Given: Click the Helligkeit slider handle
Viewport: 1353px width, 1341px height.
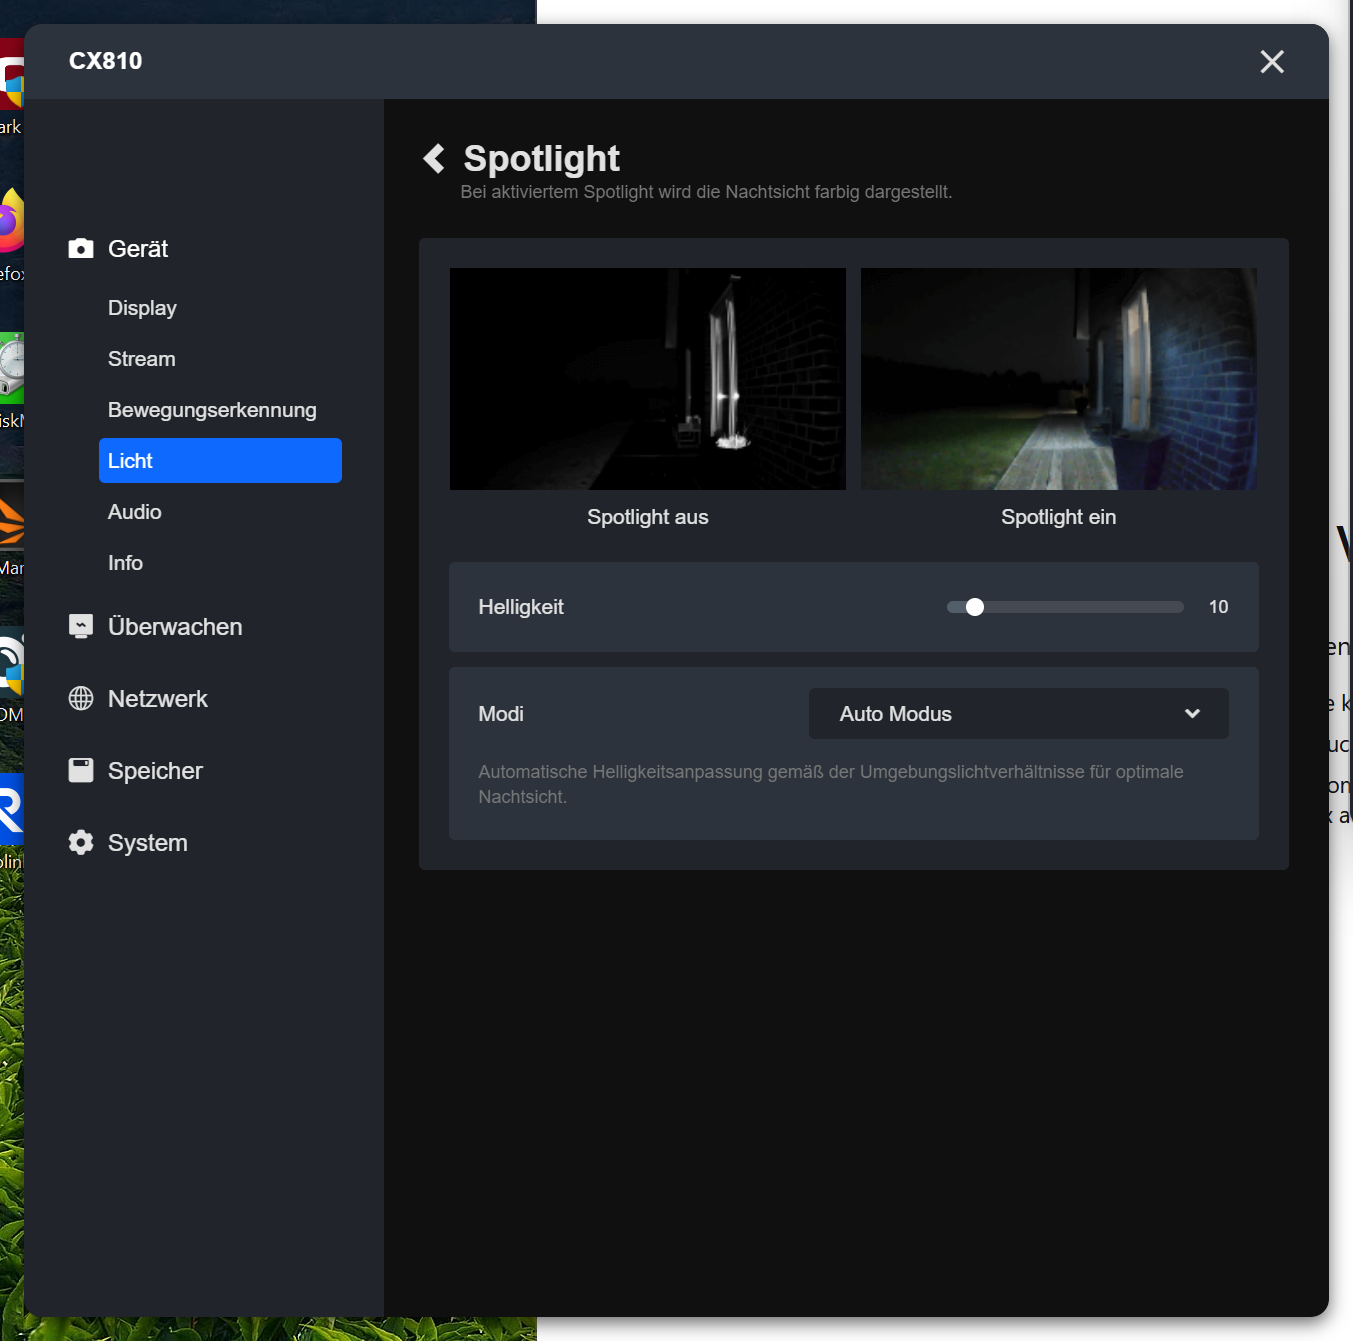Looking at the screenshot, I should tap(975, 607).
